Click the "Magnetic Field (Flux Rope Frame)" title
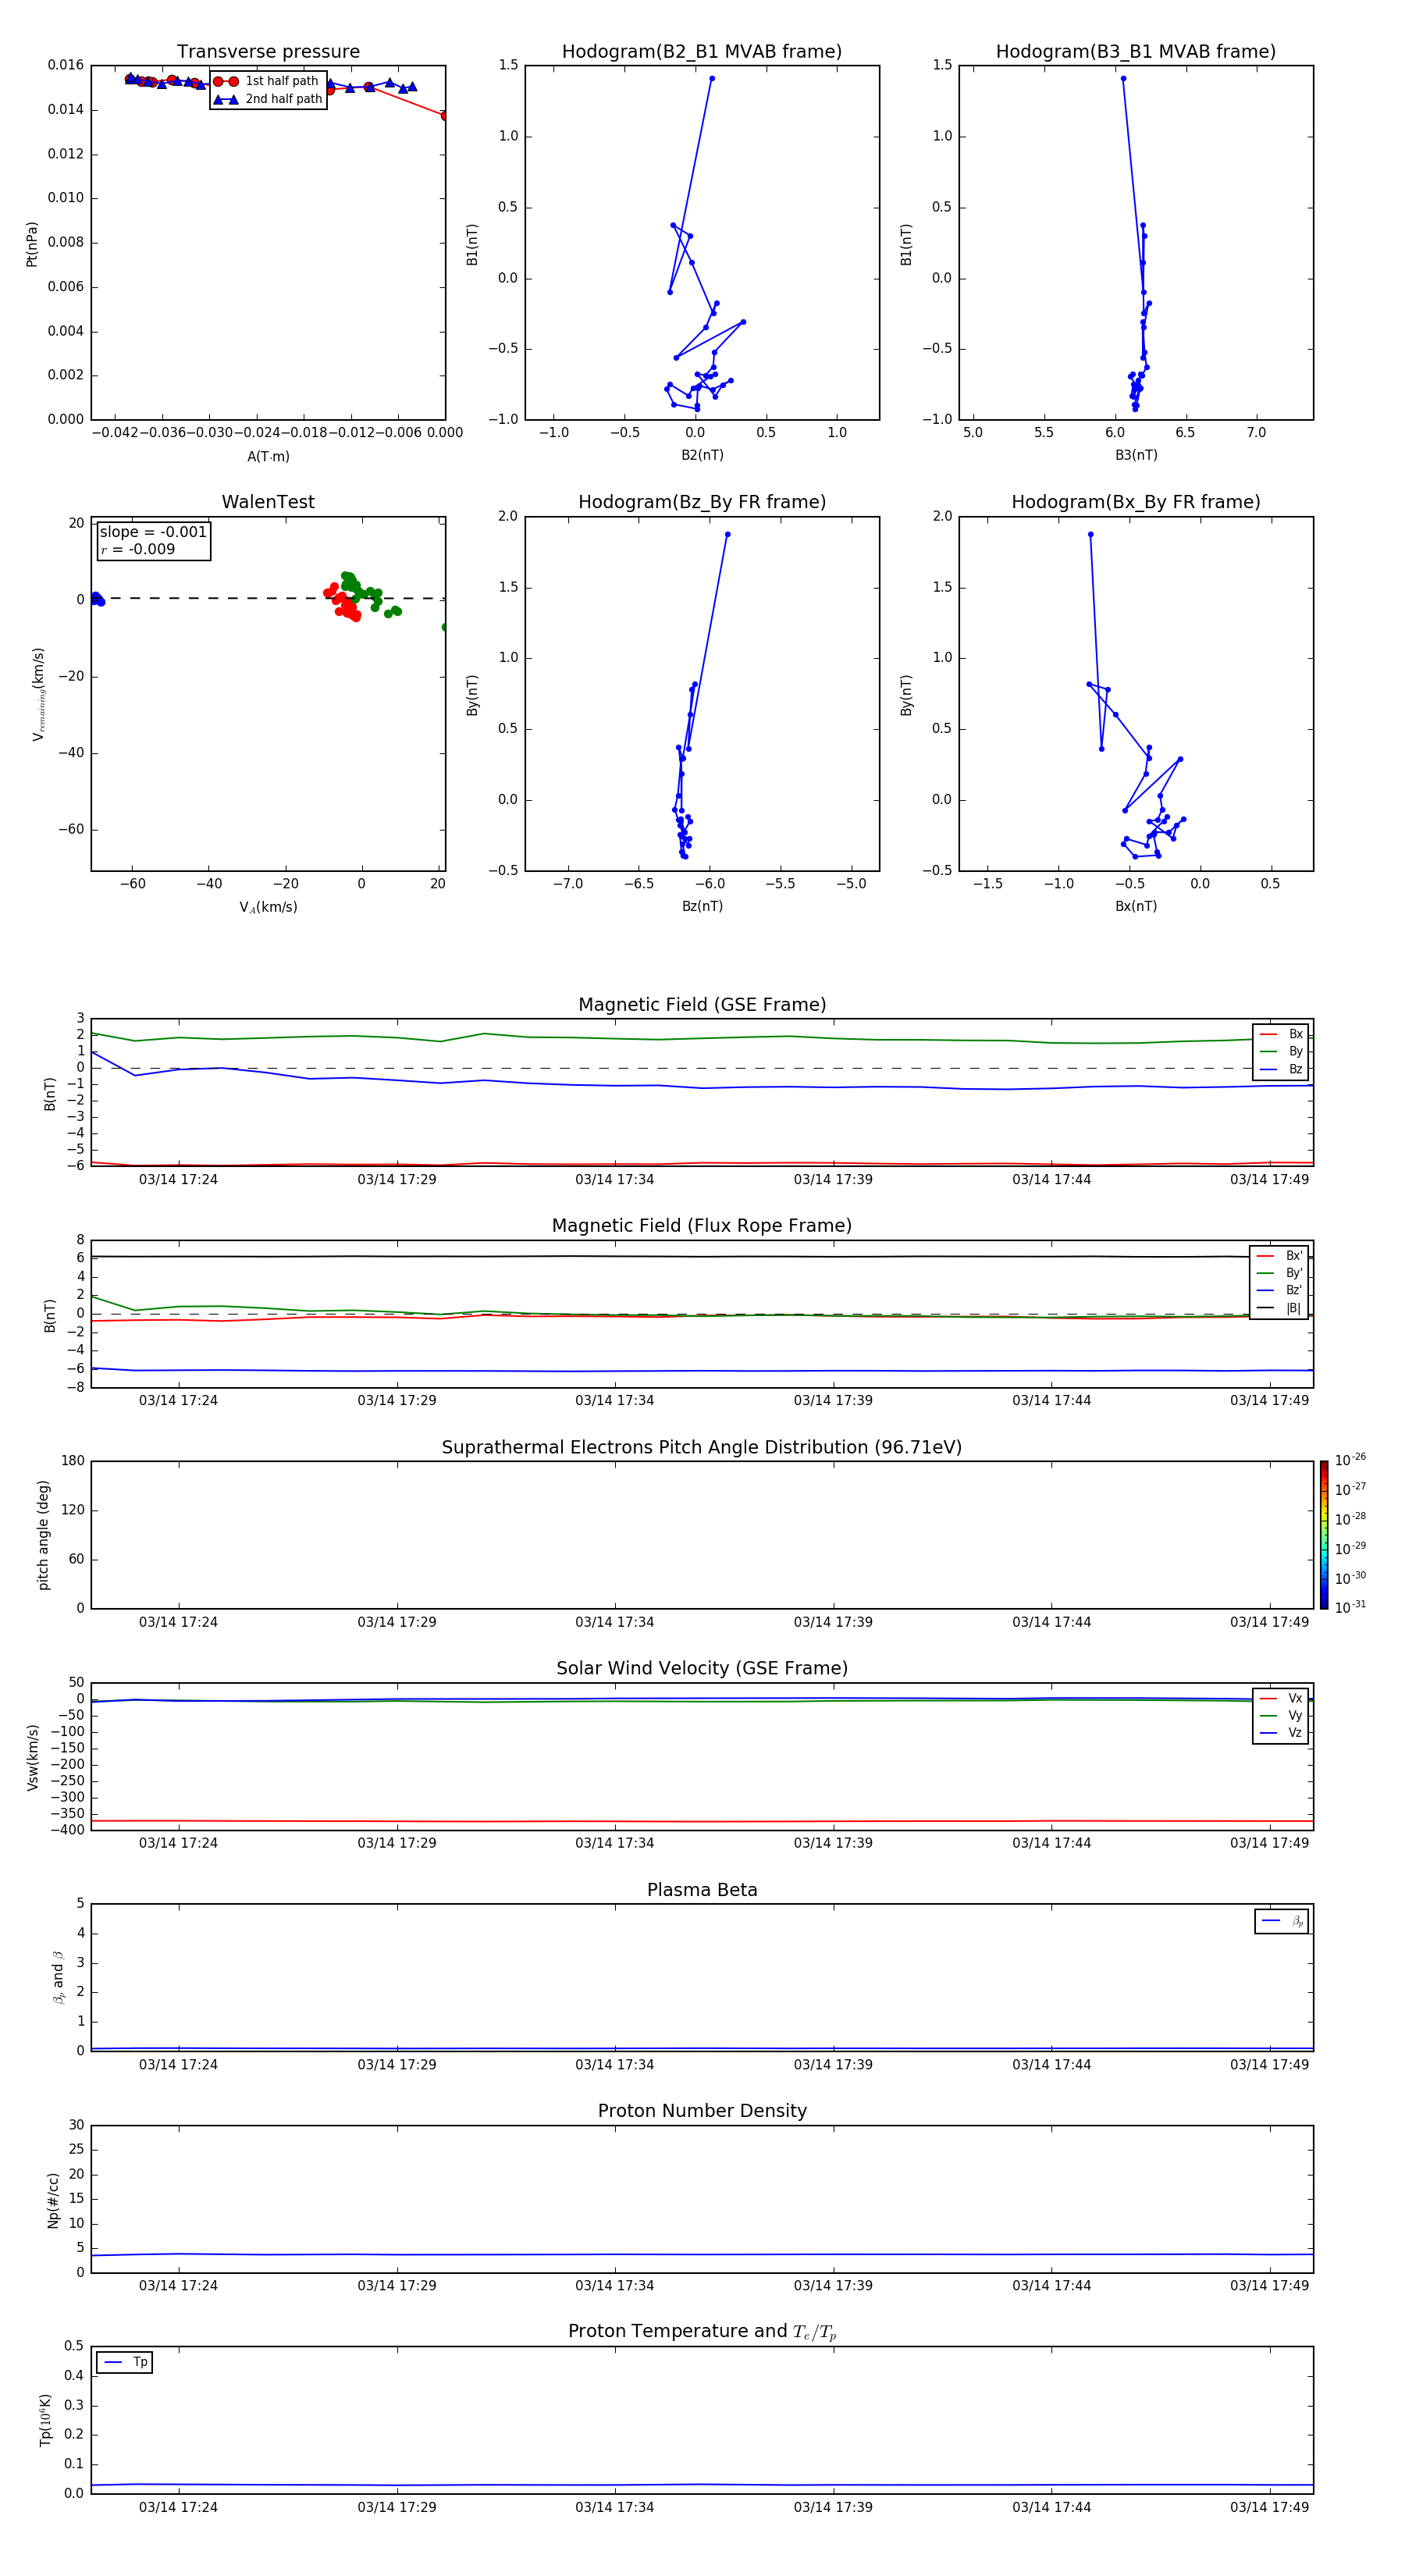This screenshot has width=1405, height=2576. [x=702, y=1226]
